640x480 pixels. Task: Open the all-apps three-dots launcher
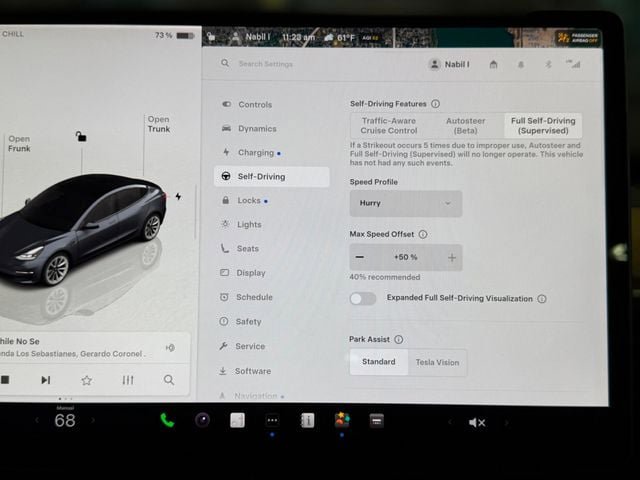tap(272, 420)
